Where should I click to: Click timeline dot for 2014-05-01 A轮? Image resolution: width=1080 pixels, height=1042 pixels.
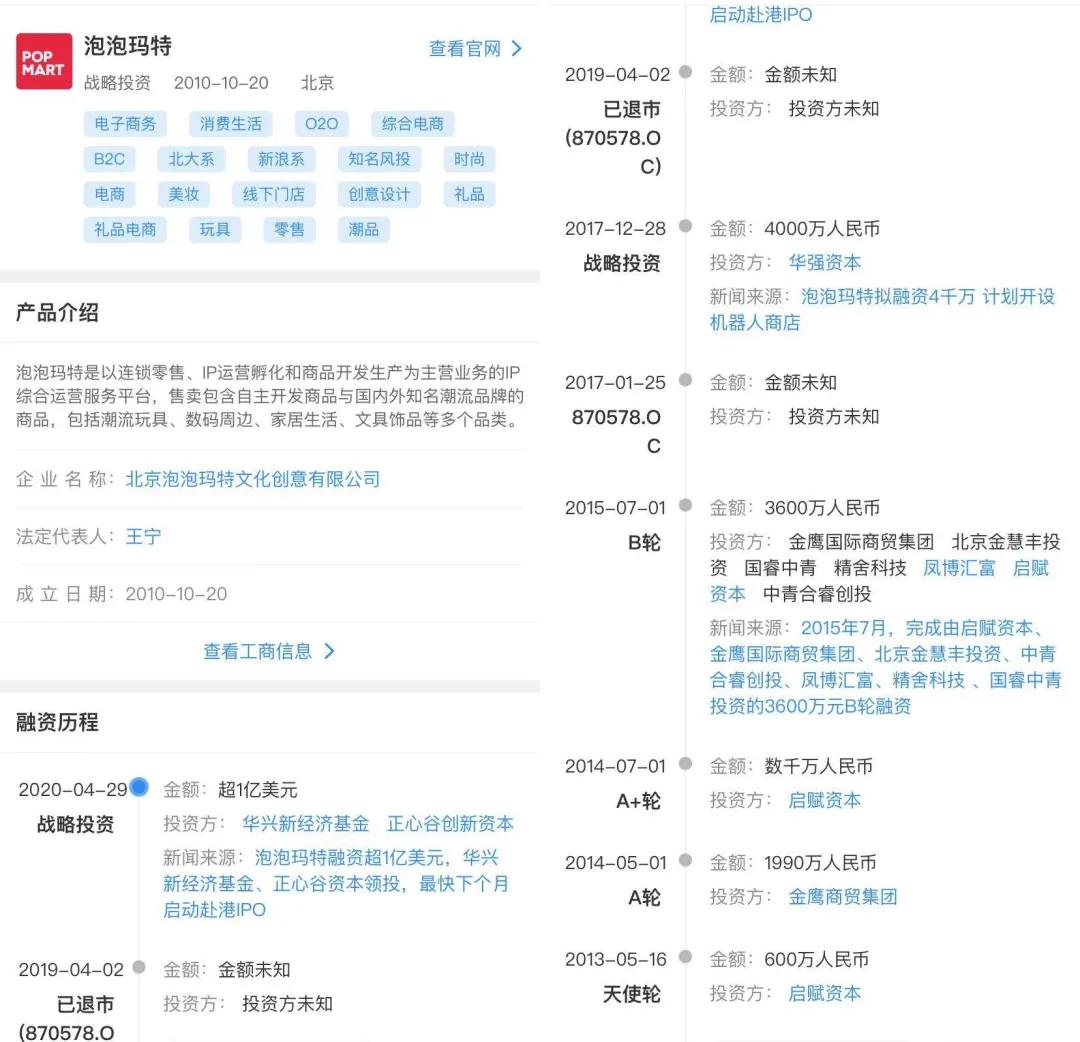point(685,859)
